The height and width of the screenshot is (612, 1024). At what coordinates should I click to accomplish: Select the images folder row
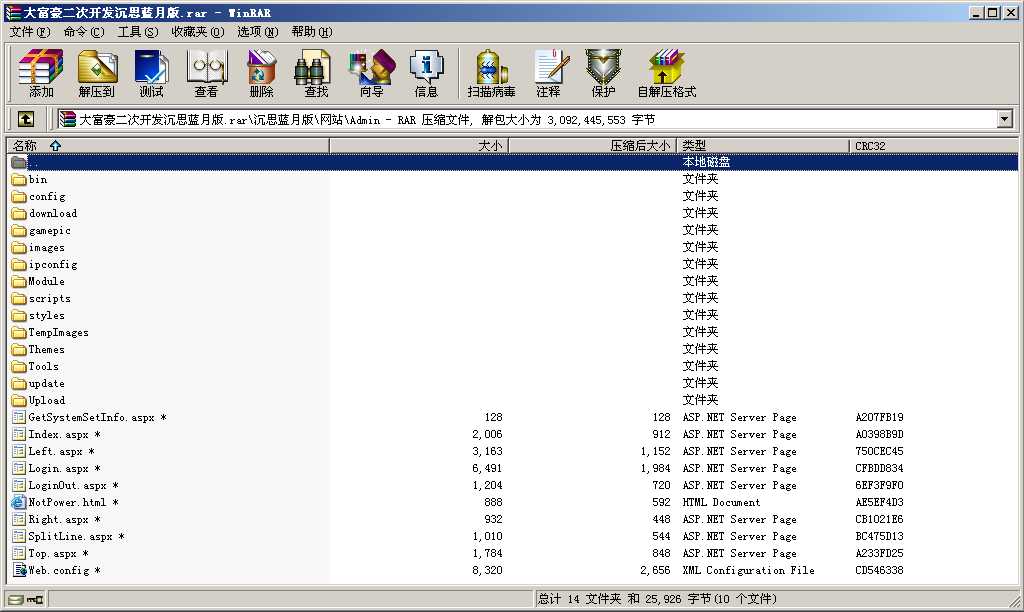[513, 247]
